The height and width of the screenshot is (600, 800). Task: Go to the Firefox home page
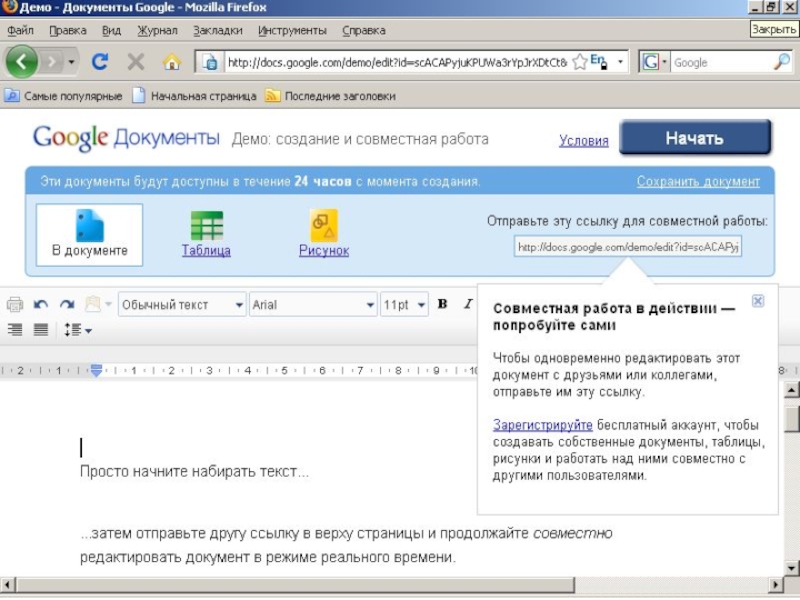[171, 62]
